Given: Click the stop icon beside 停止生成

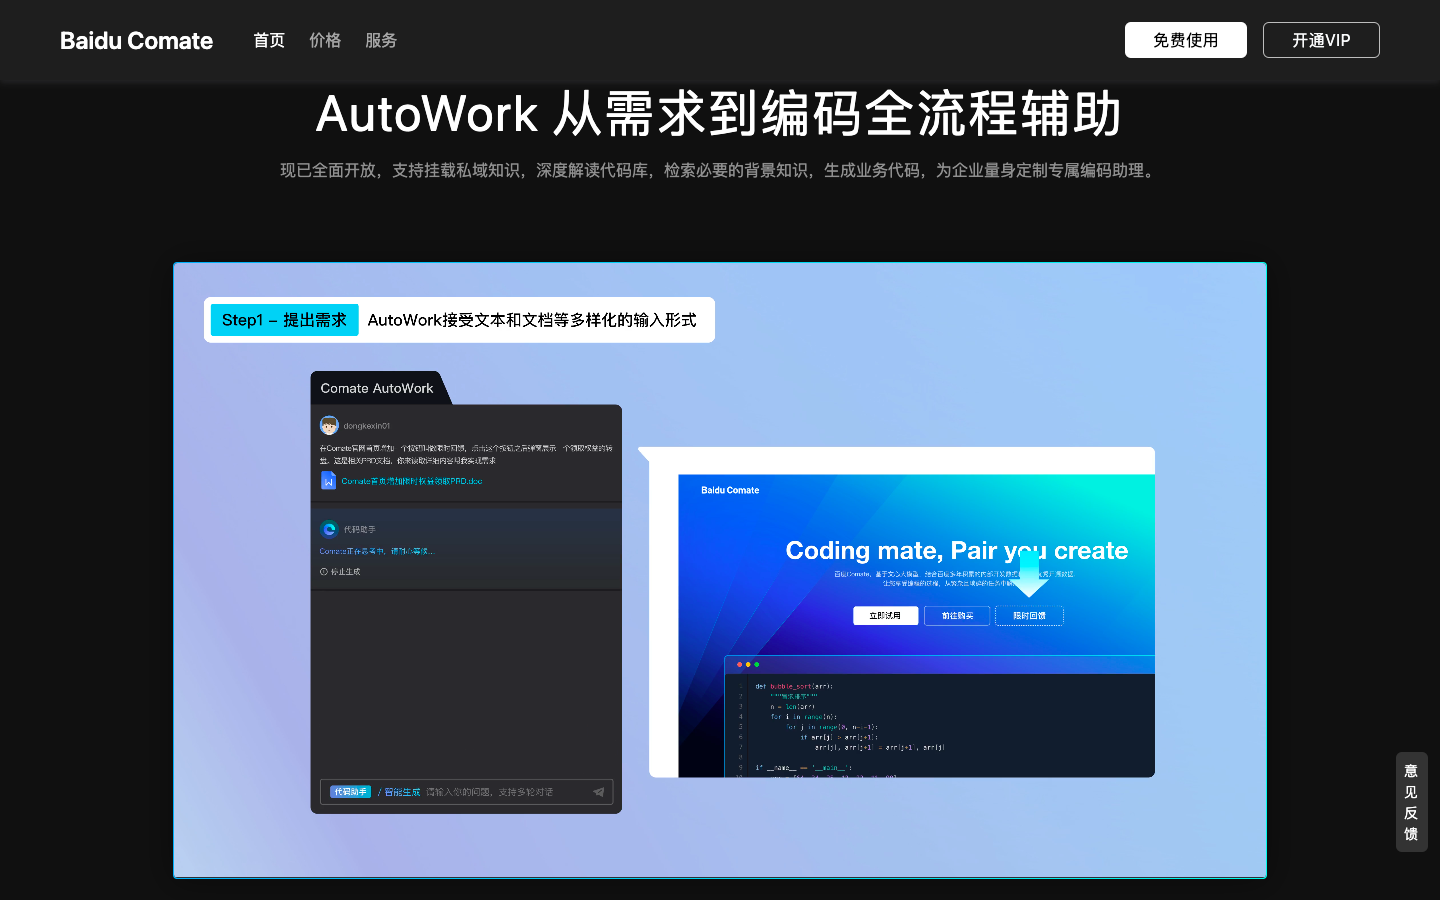Looking at the screenshot, I should pos(323,571).
